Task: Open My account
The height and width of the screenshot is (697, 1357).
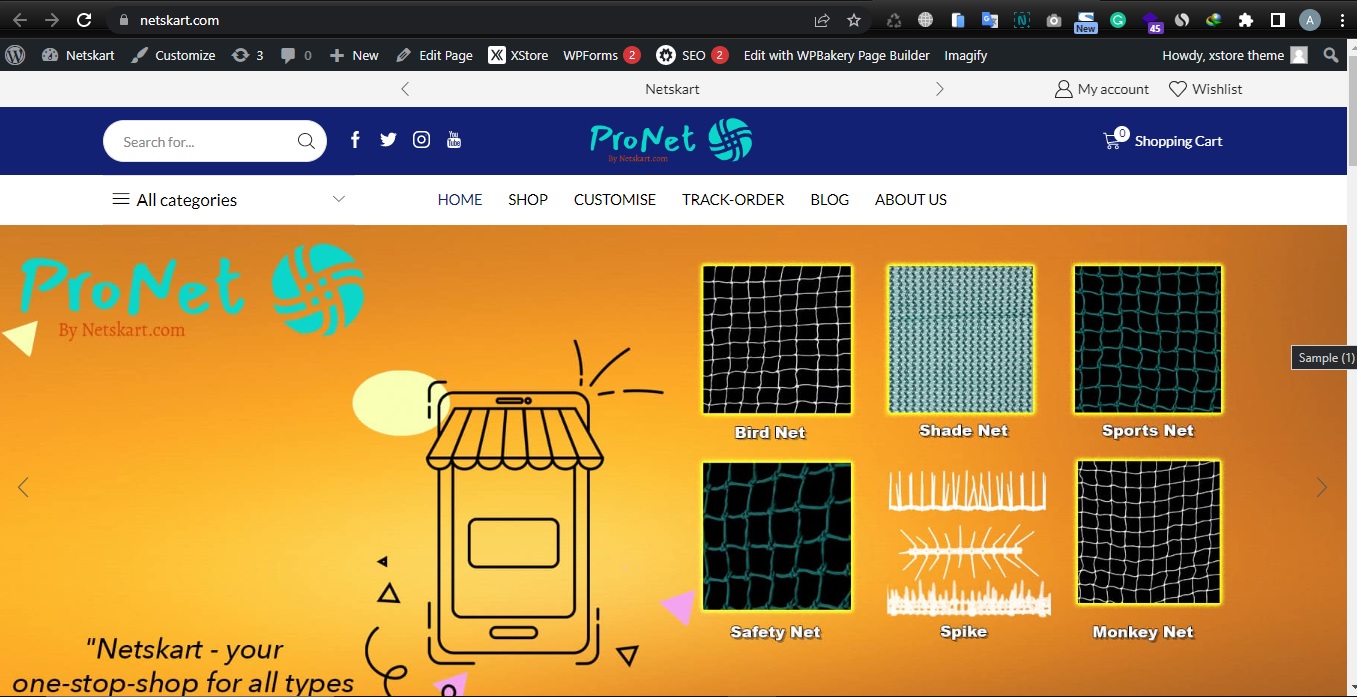Action: (1102, 89)
